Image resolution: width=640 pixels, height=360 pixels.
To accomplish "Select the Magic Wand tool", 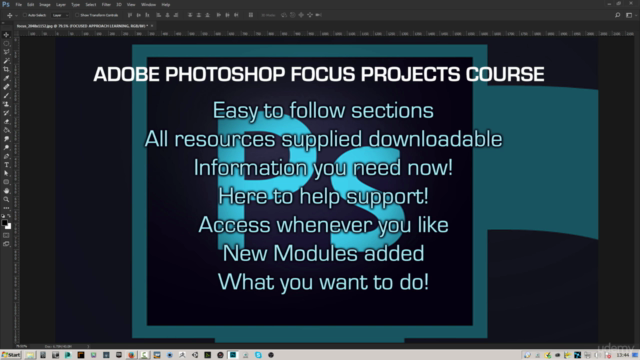I will [x=6, y=61].
